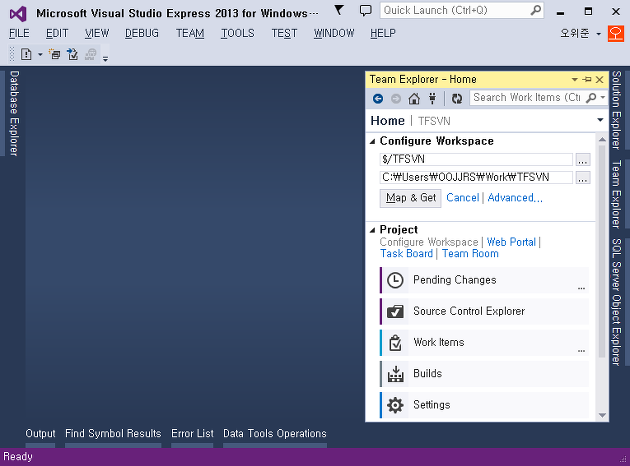
Task: Open Work Items tile
Action: click(x=484, y=343)
